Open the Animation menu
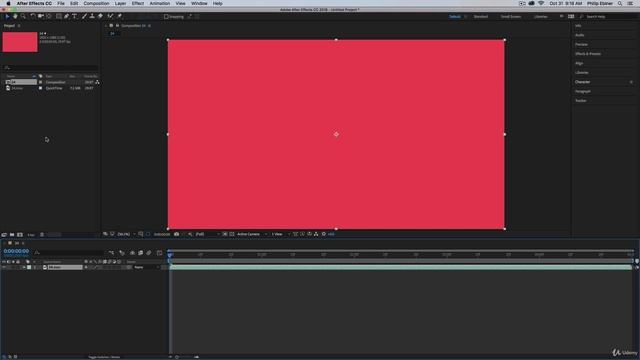 (x=160, y=3)
